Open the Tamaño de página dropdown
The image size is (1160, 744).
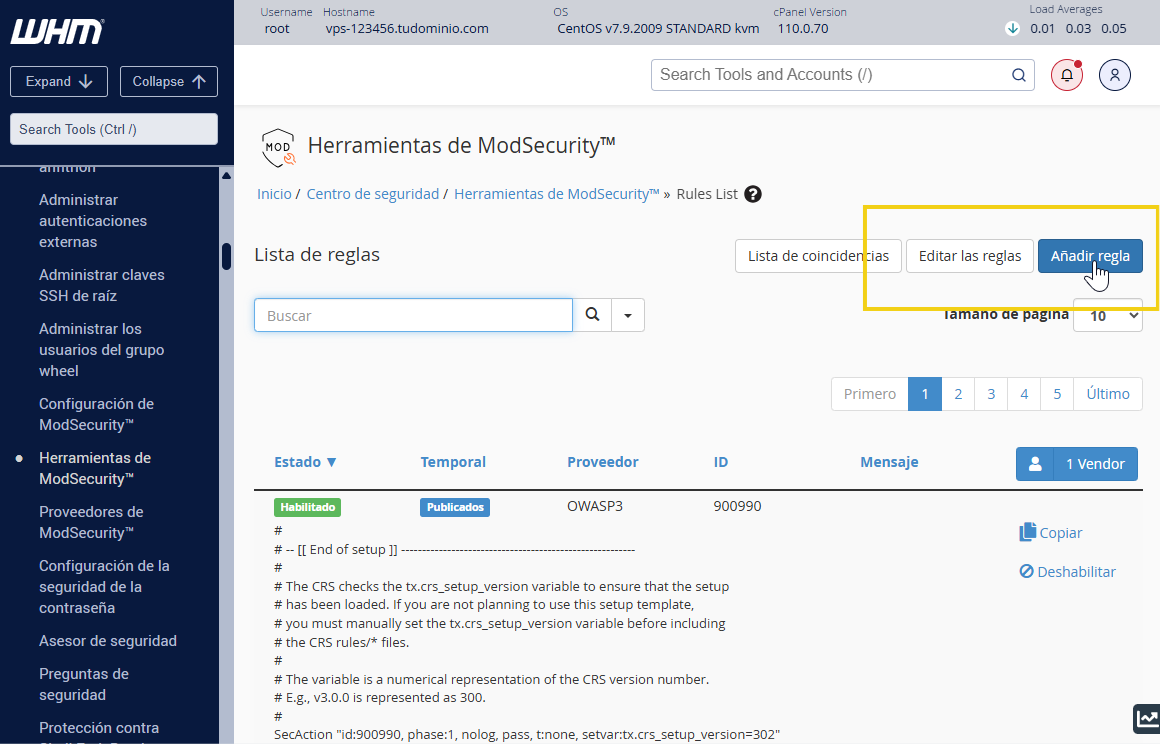(x=1107, y=316)
